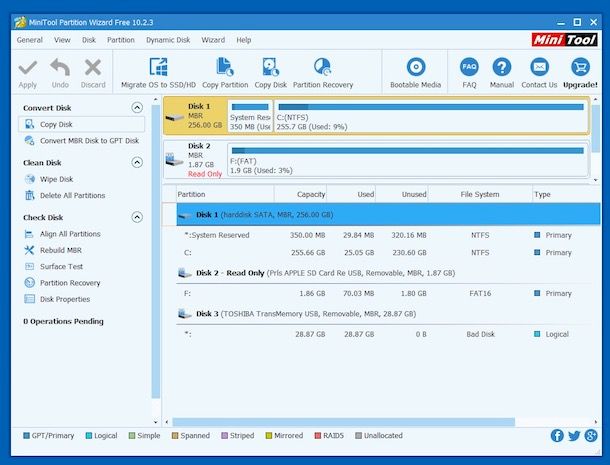This screenshot has height=465, width=610.
Task: Collapse the Clean Disk section
Action: click(137, 162)
